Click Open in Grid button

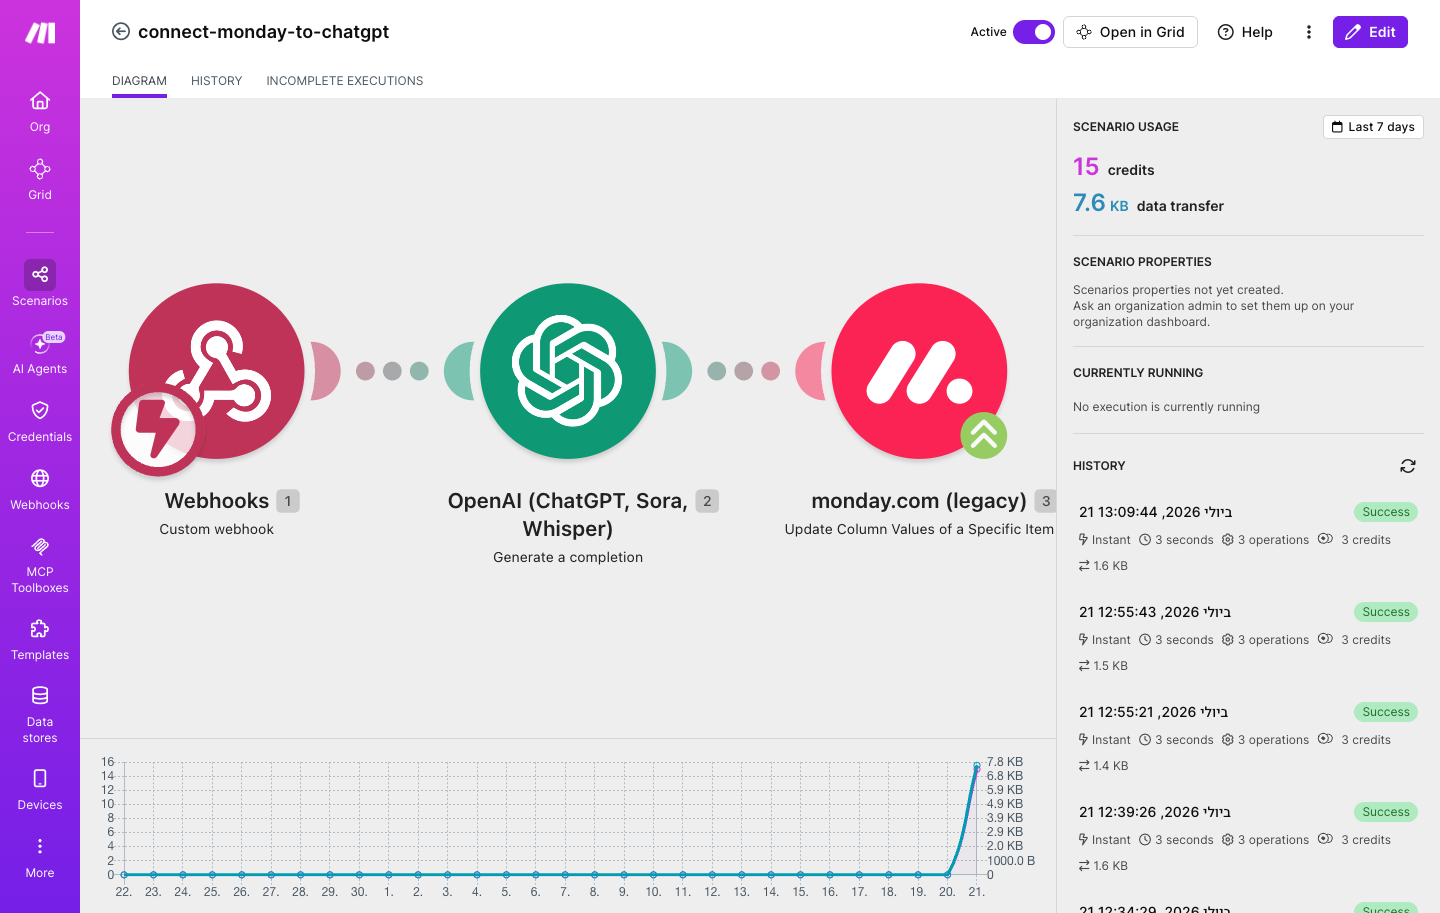(1130, 32)
